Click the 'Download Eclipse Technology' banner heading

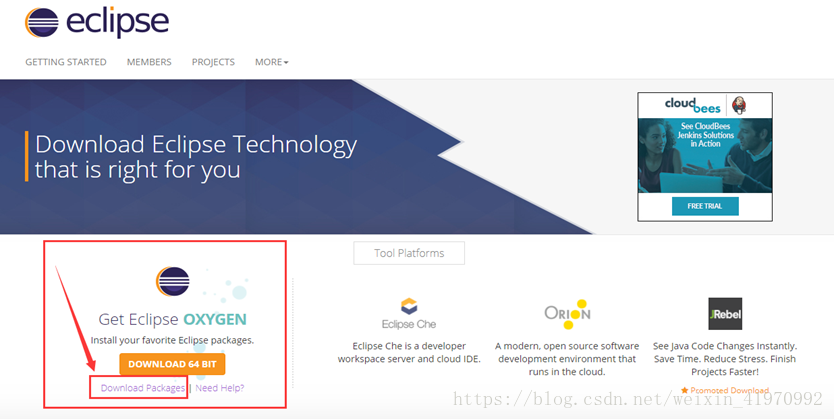pos(196,157)
